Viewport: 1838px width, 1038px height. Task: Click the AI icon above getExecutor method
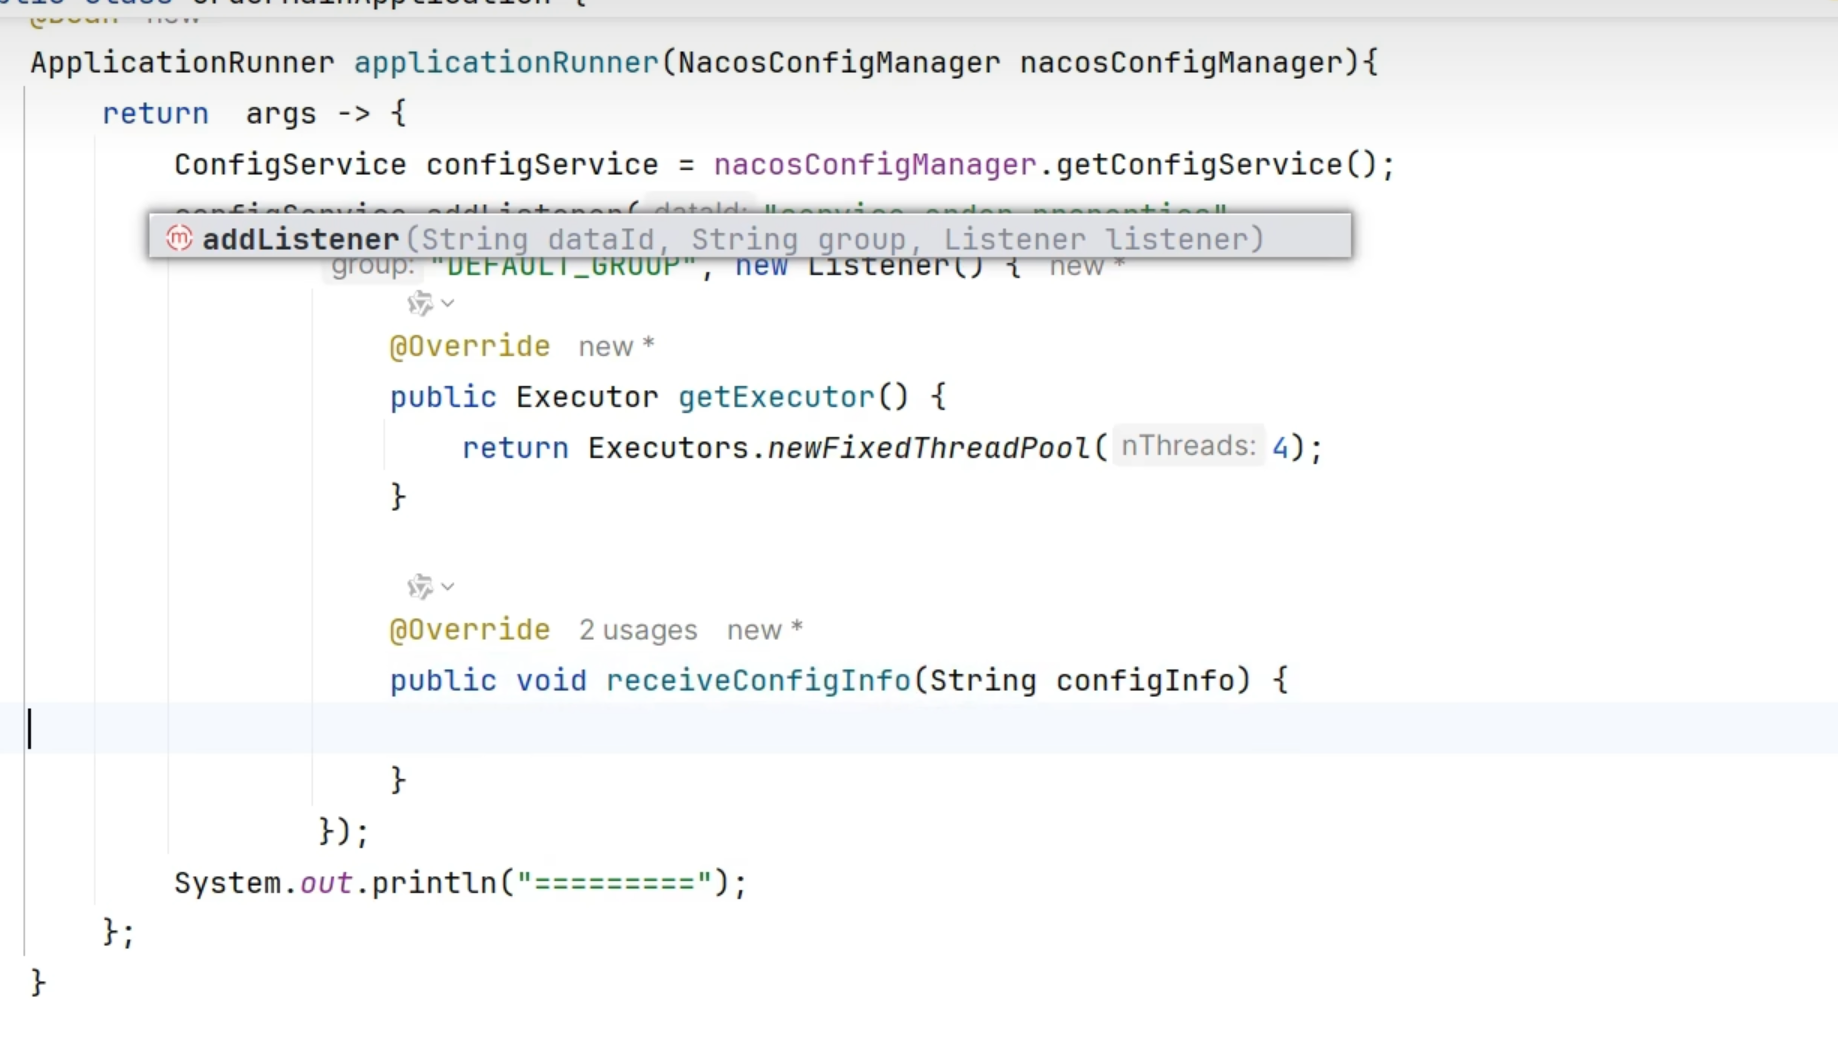pyautogui.click(x=419, y=303)
